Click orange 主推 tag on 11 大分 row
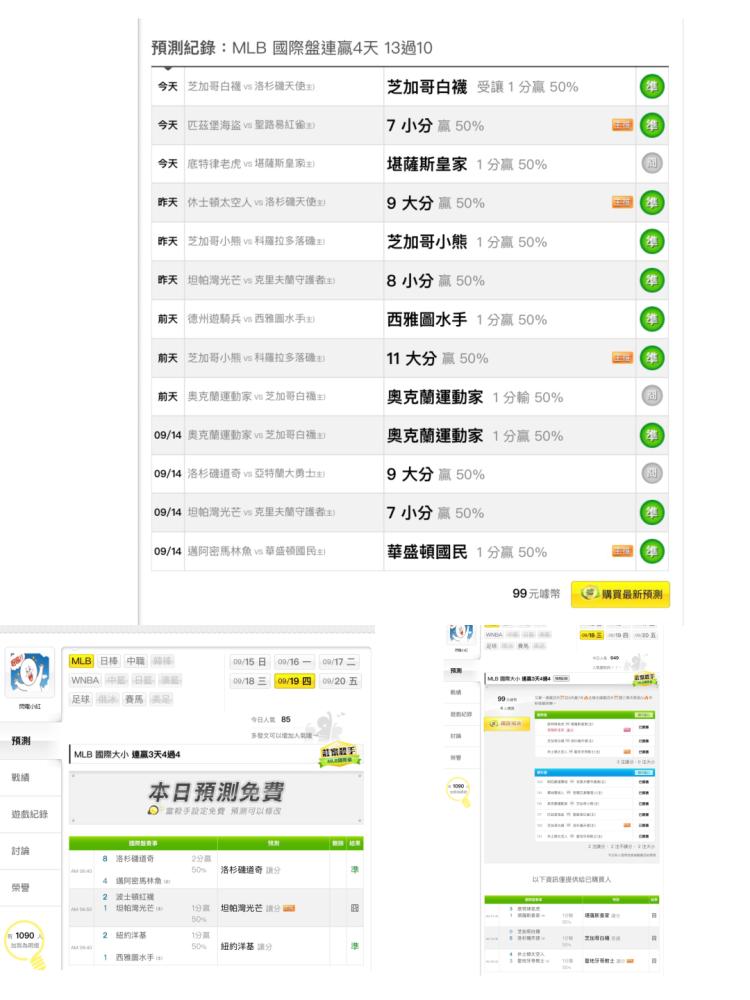The height and width of the screenshot is (1000, 750). (622, 357)
